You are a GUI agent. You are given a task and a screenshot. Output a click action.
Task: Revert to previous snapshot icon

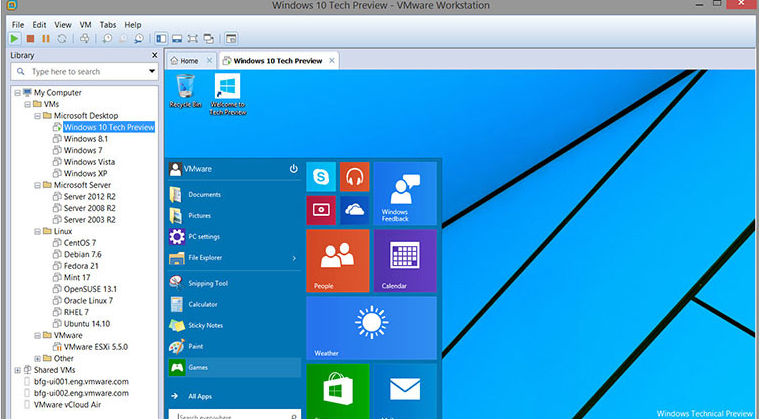(x=123, y=39)
